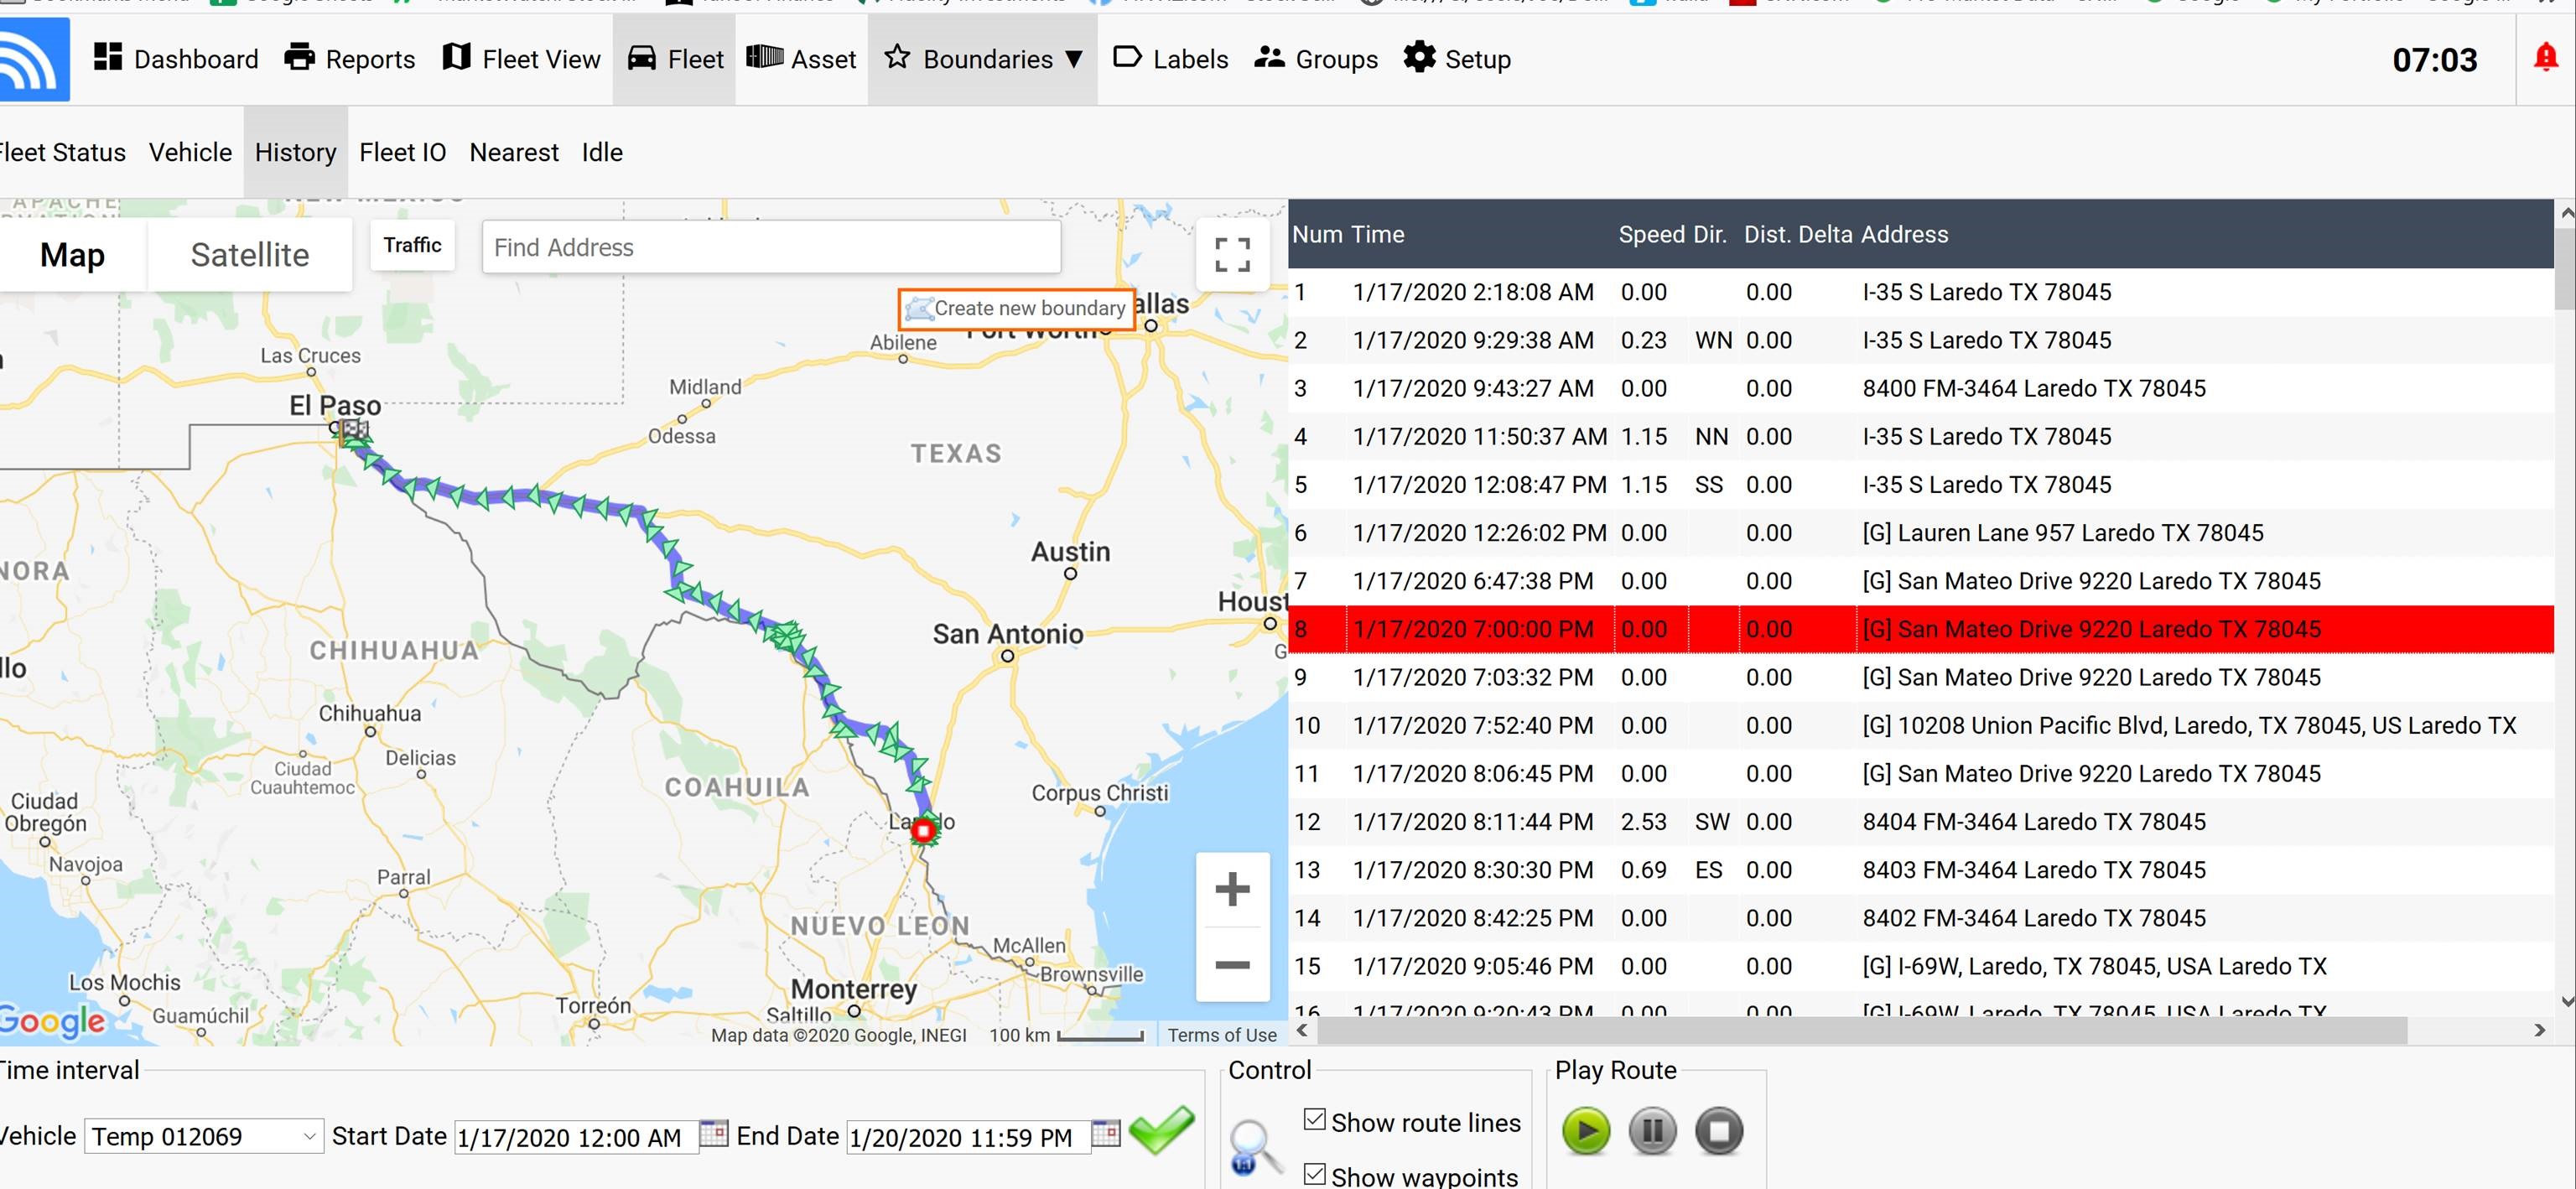Viewport: 2576px width, 1189px height.
Task: Open End Date calendar picker
Action: [x=1105, y=1134]
